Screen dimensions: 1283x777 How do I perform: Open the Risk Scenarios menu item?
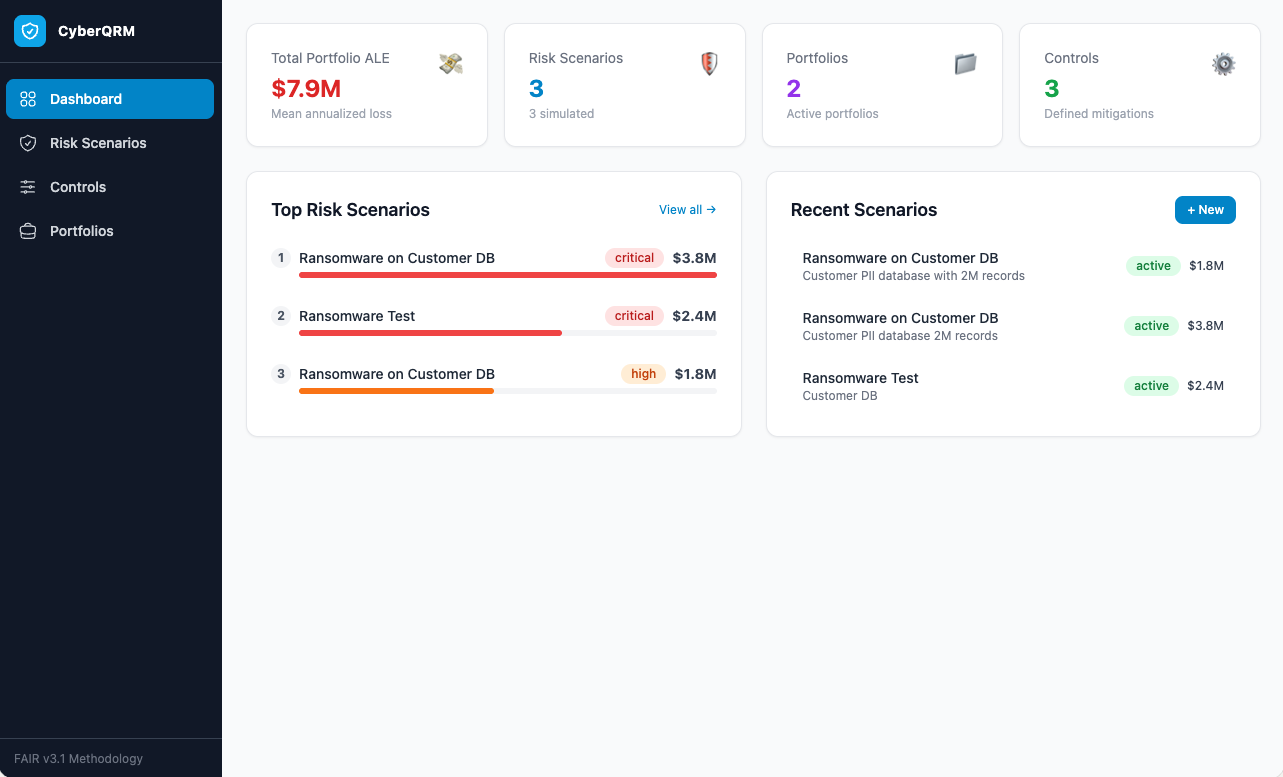(98, 143)
